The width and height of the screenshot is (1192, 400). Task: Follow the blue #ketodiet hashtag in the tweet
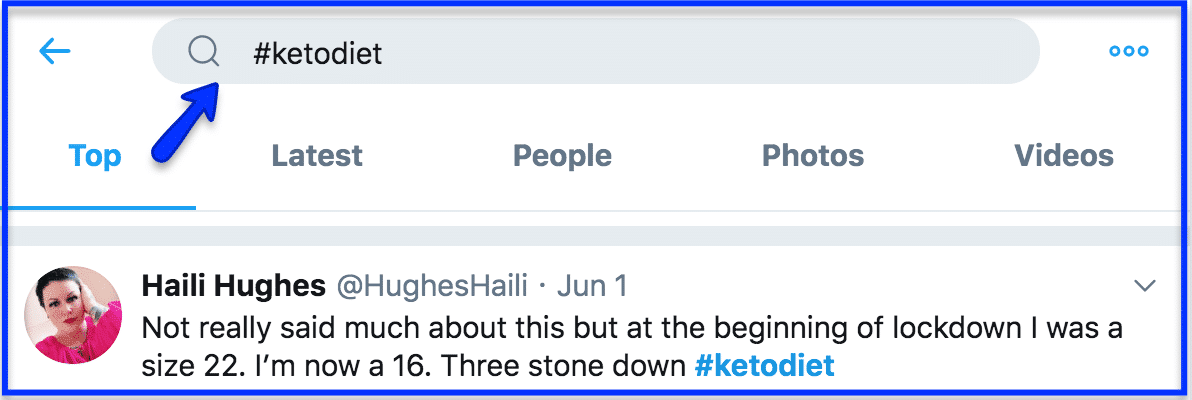[x=765, y=366]
